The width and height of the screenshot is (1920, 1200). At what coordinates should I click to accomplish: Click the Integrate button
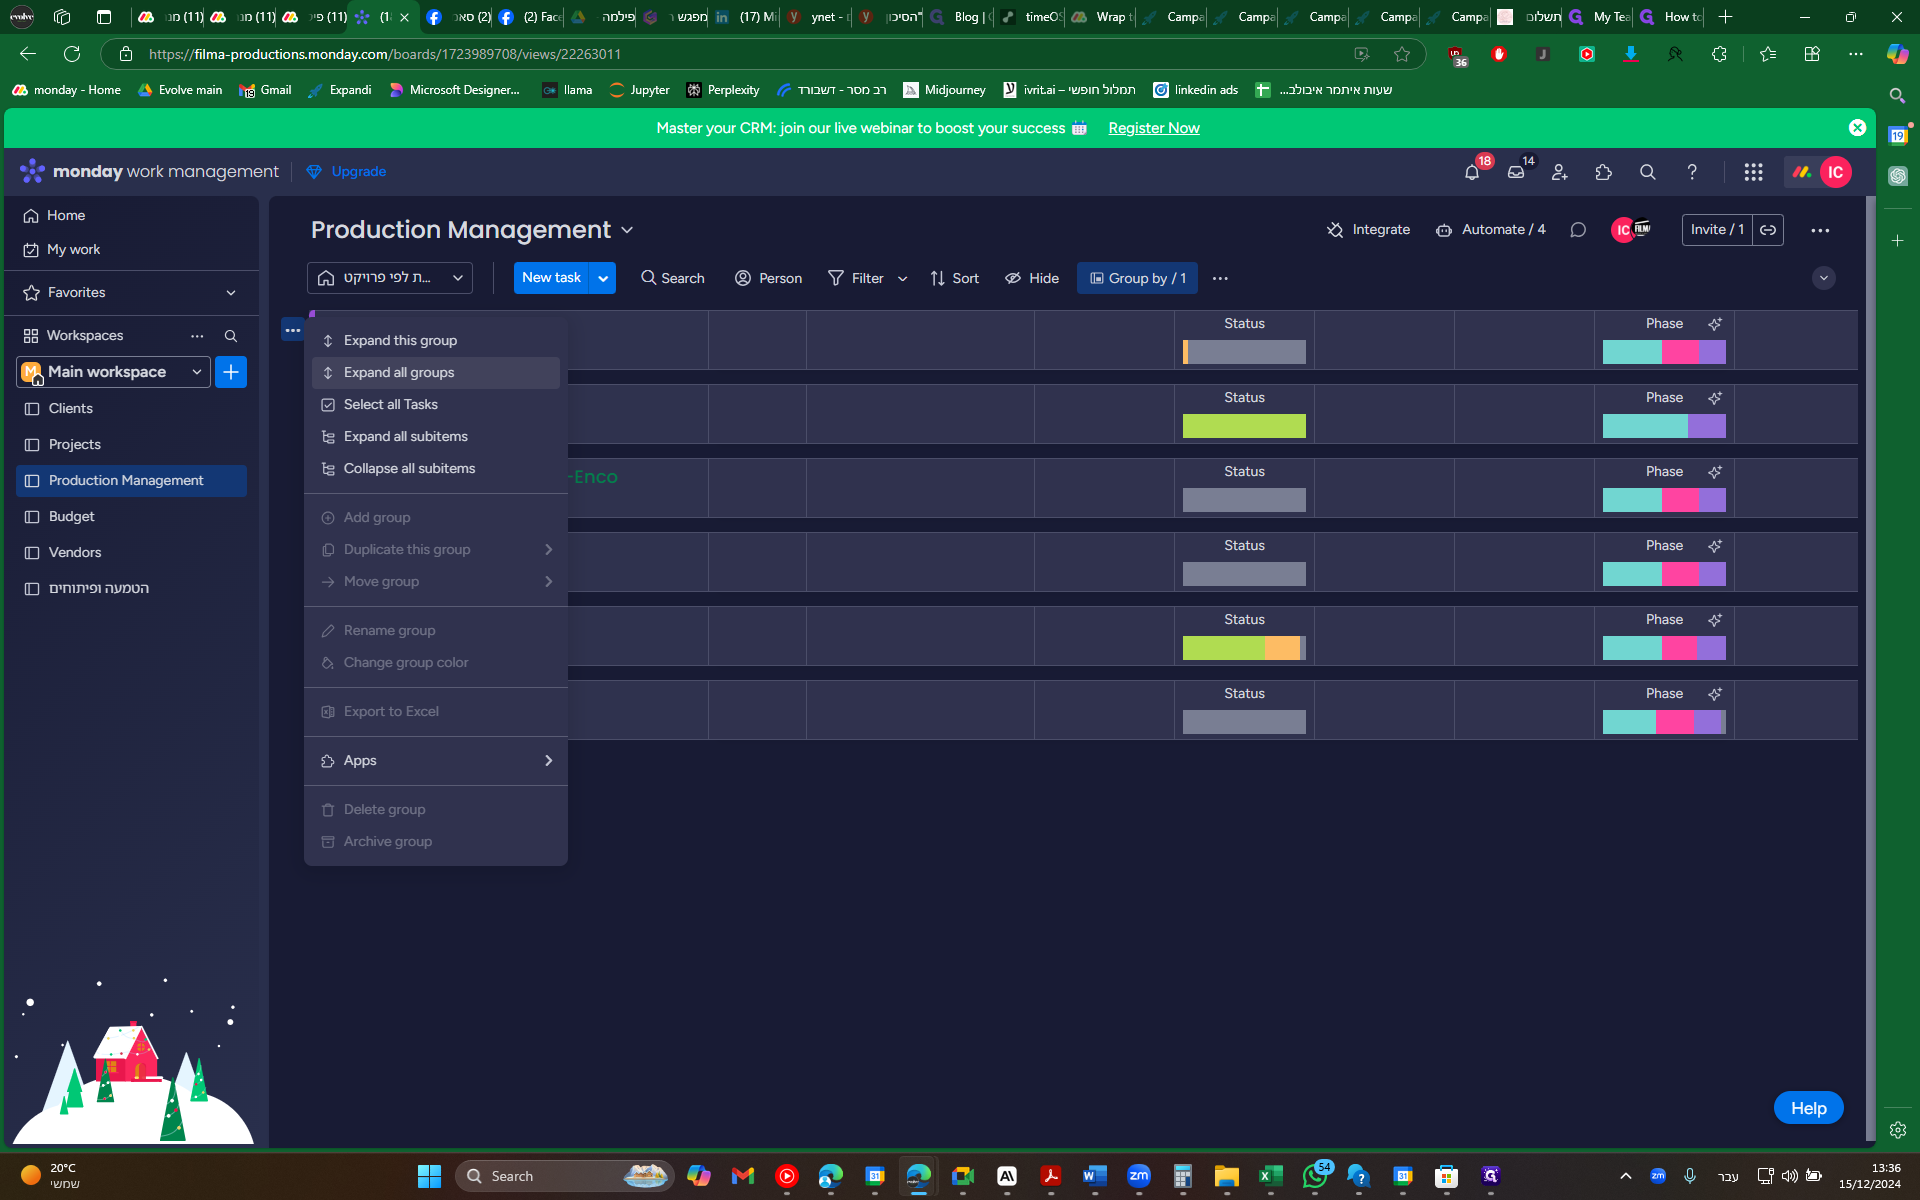[1368, 230]
